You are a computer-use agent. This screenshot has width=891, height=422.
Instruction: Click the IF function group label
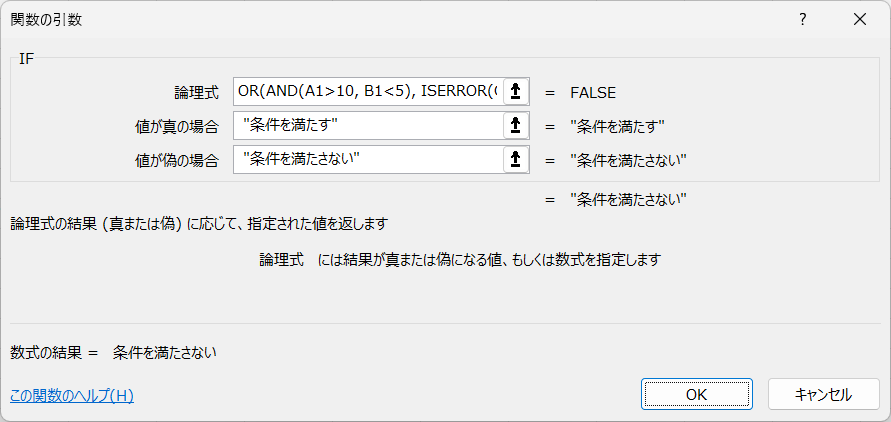coord(27,59)
